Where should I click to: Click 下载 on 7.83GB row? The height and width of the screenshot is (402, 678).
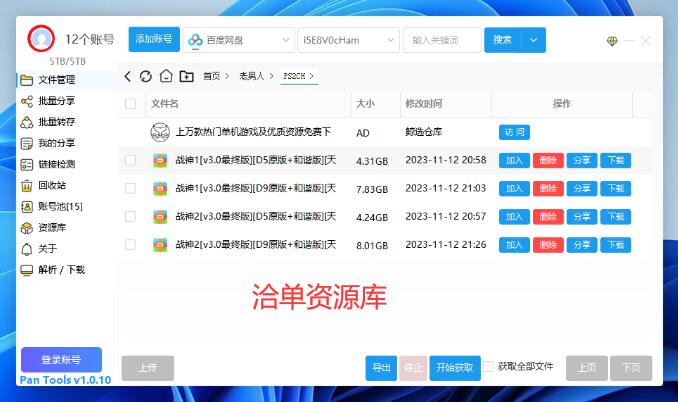point(616,188)
